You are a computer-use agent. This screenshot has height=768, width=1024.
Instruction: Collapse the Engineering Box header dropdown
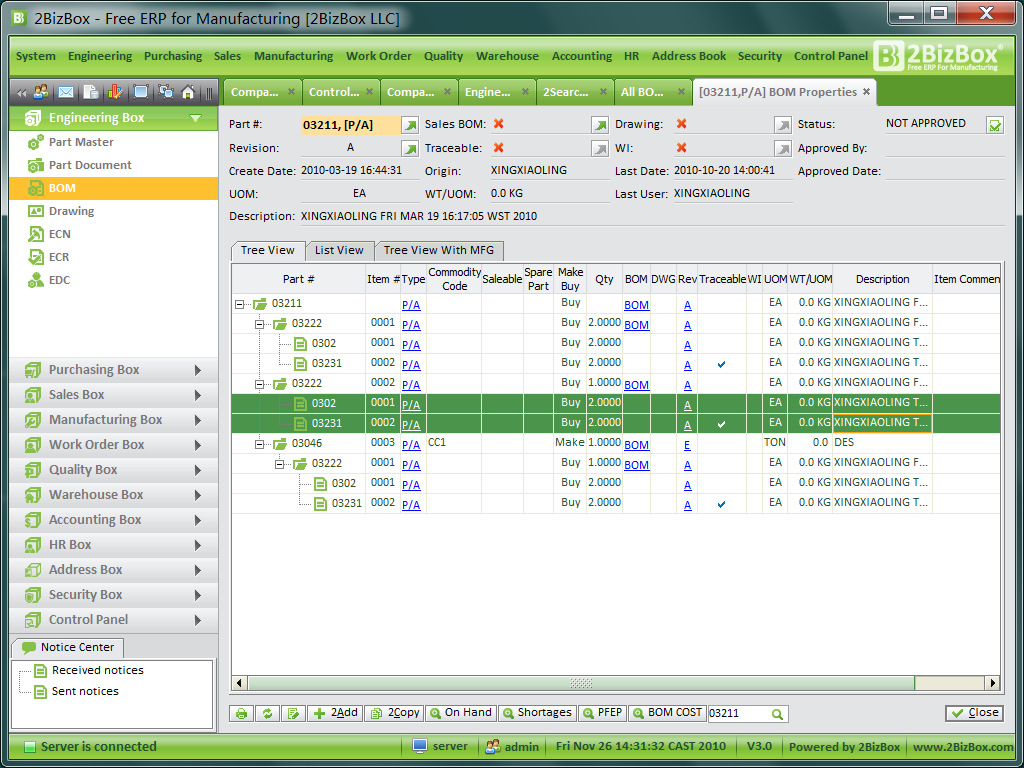(x=195, y=118)
